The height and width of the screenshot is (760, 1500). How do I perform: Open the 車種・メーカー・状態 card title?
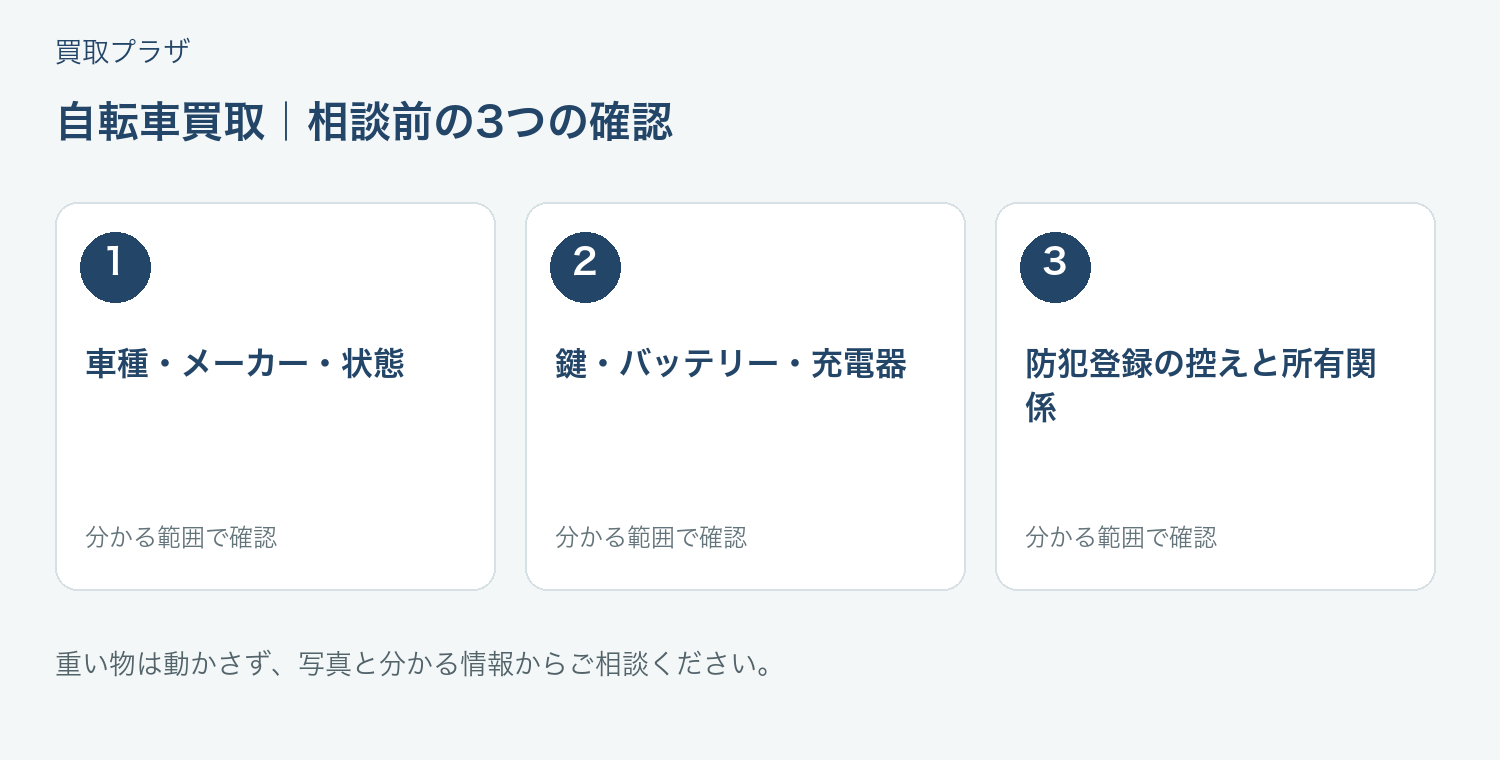(x=245, y=364)
